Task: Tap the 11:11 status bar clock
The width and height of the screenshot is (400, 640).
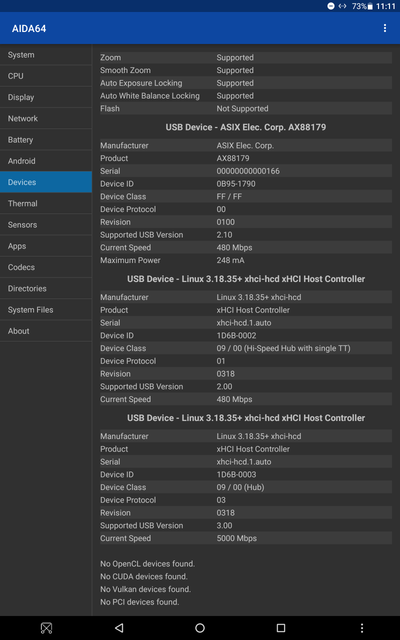Action: [386, 6]
